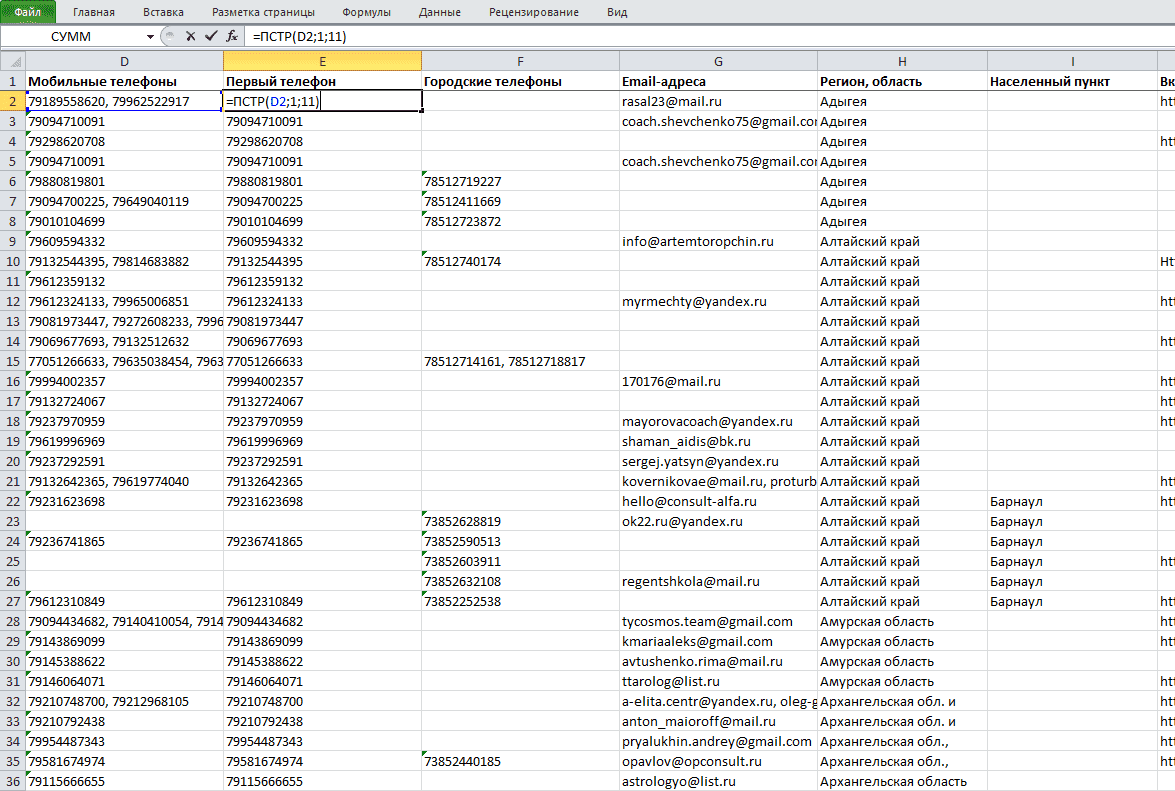Select column F header
The width and height of the screenshot is (1175, 791).
click(520, 61)
